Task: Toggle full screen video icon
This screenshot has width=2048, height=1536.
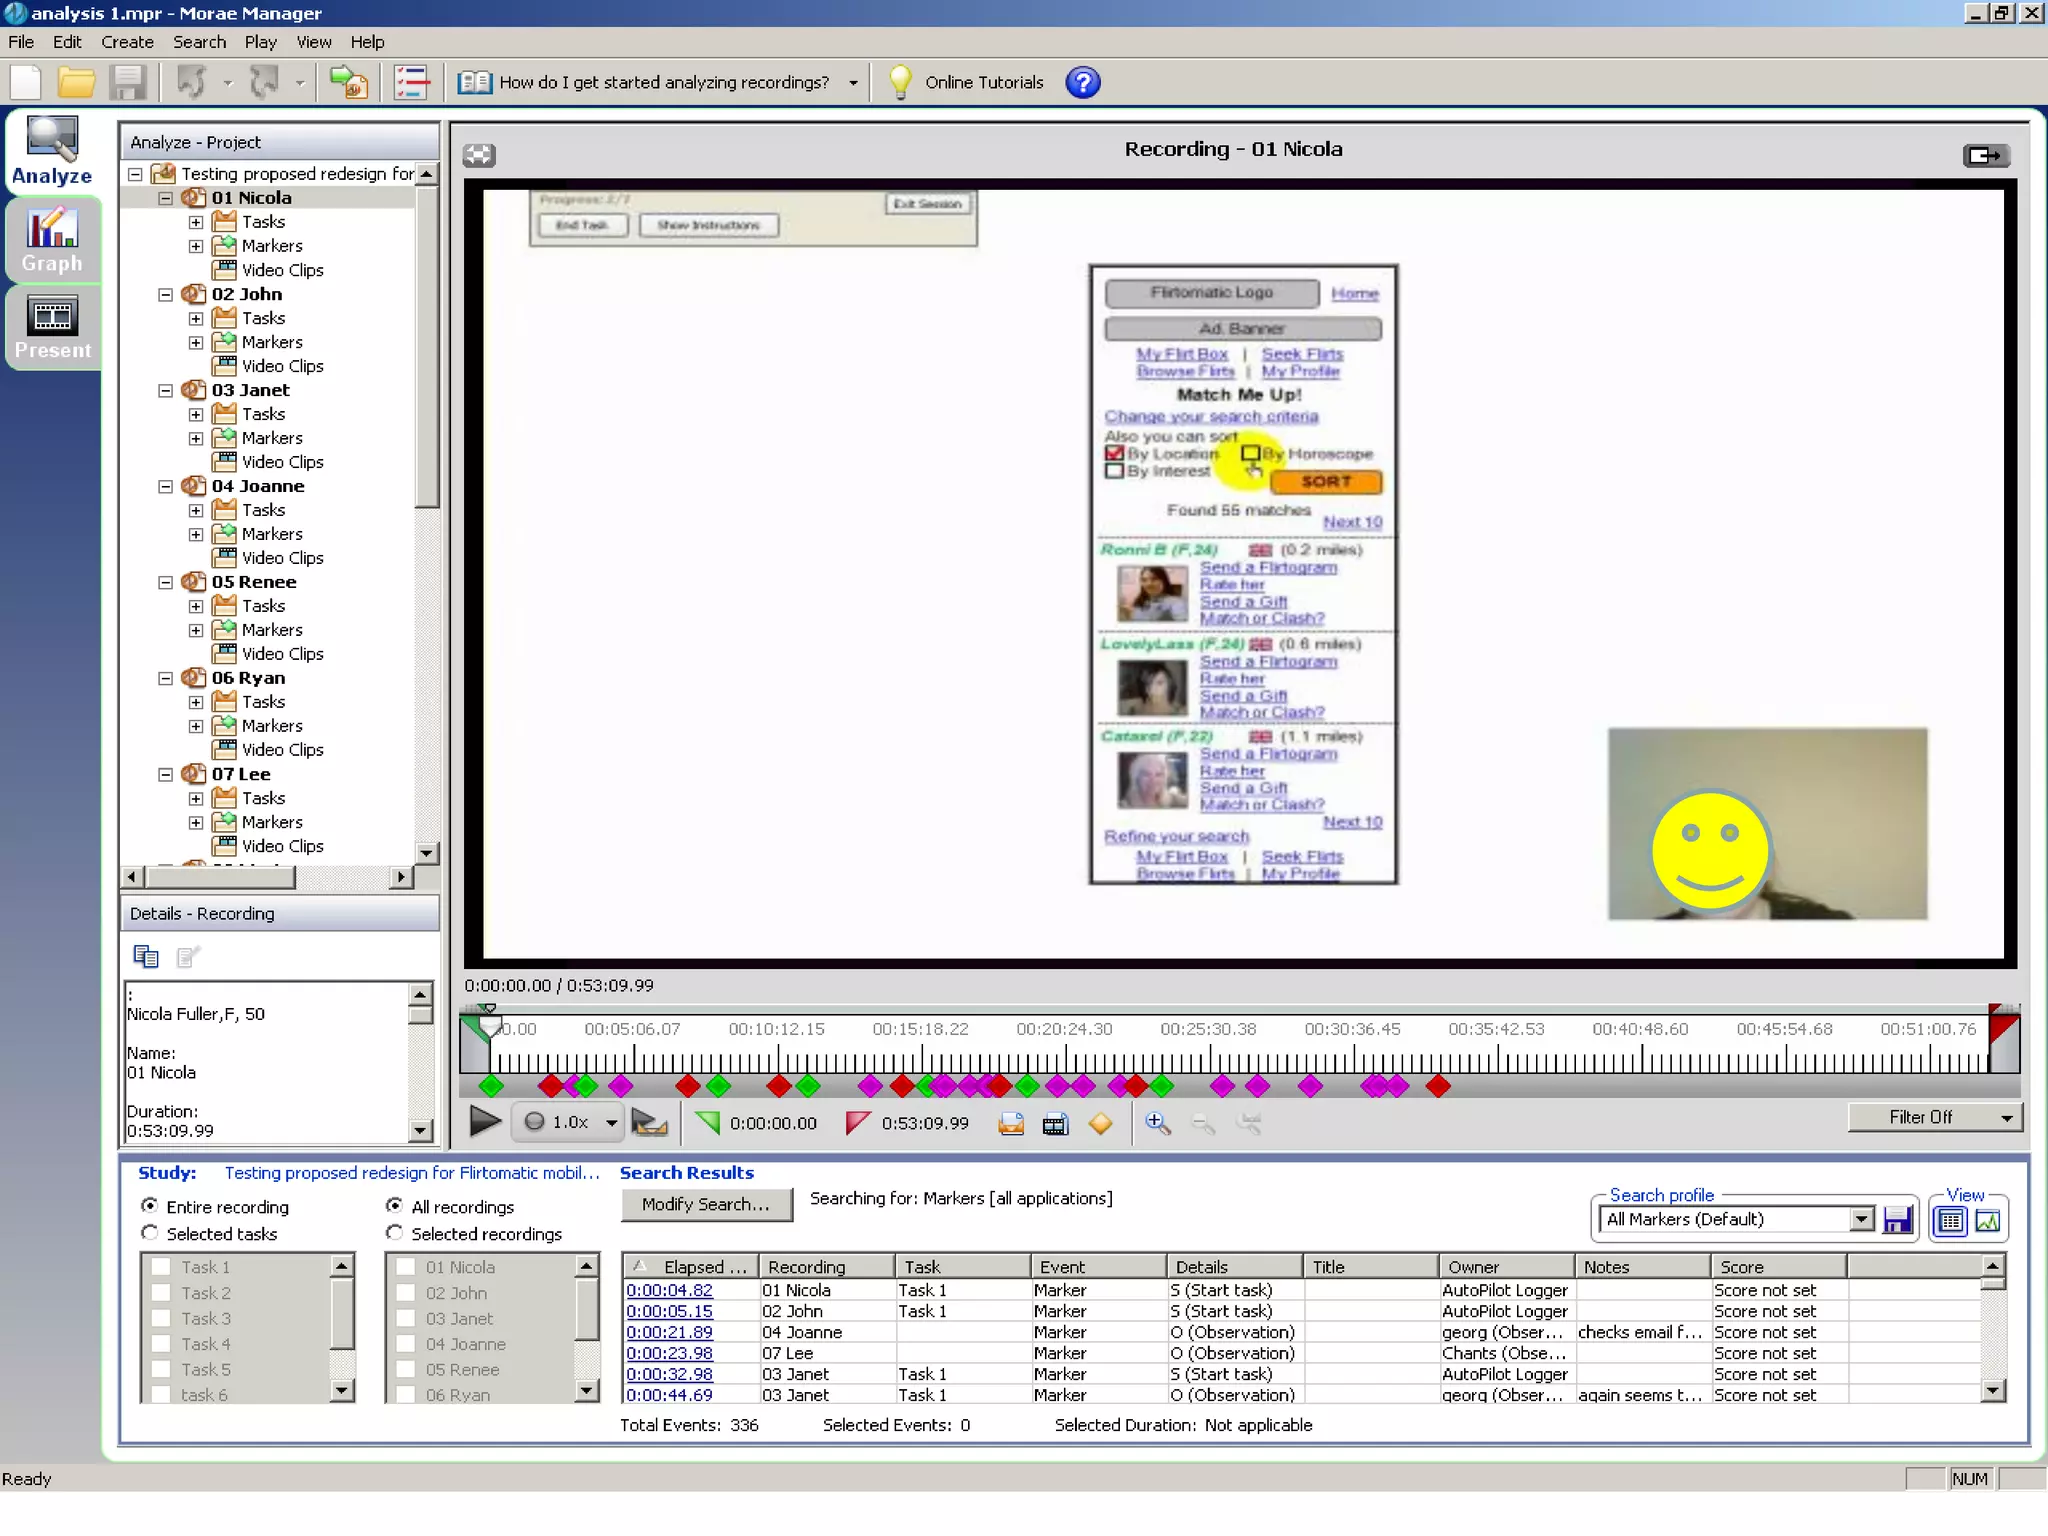Action: click(479, 155)
